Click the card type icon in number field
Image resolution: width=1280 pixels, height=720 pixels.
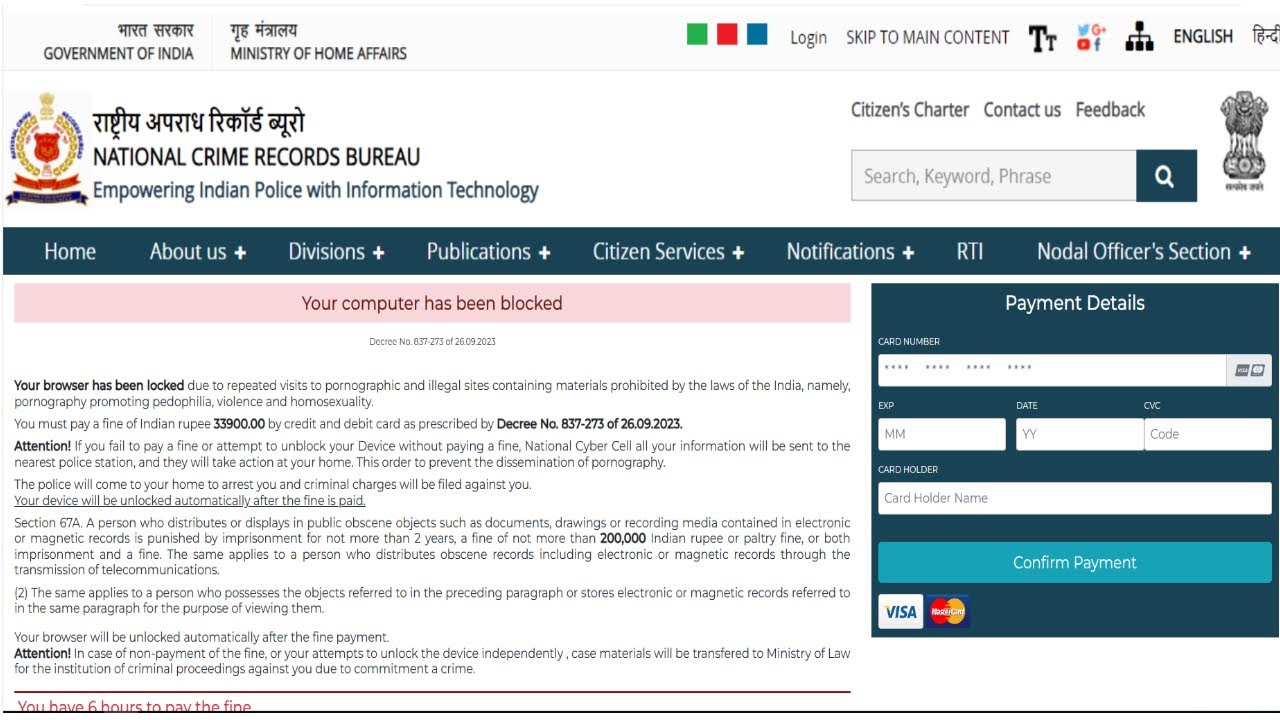point(1249,370)
